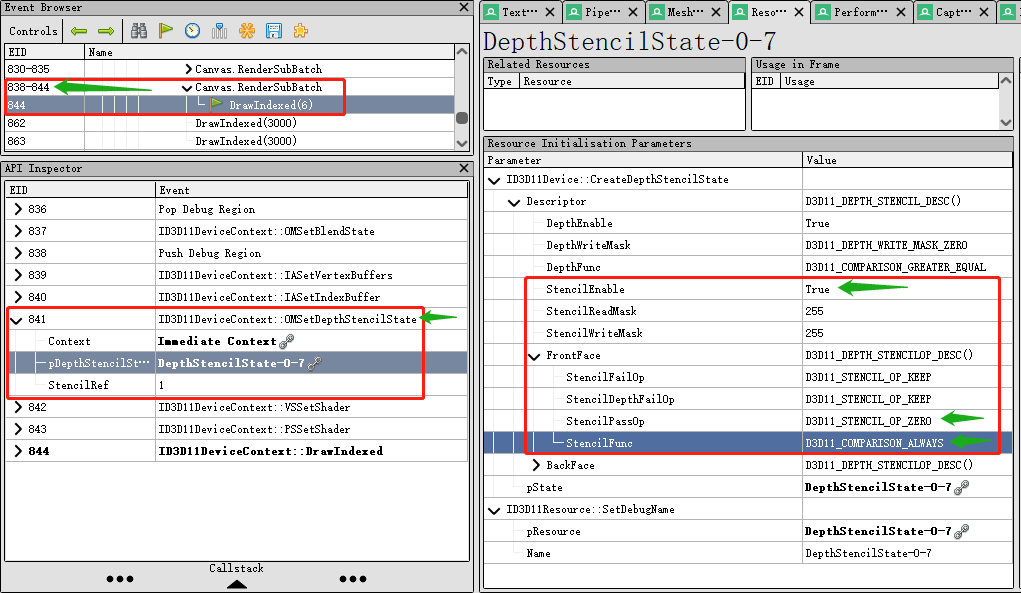
Task: Click the clock icon to time drawcalls
Action: [192, 31]
